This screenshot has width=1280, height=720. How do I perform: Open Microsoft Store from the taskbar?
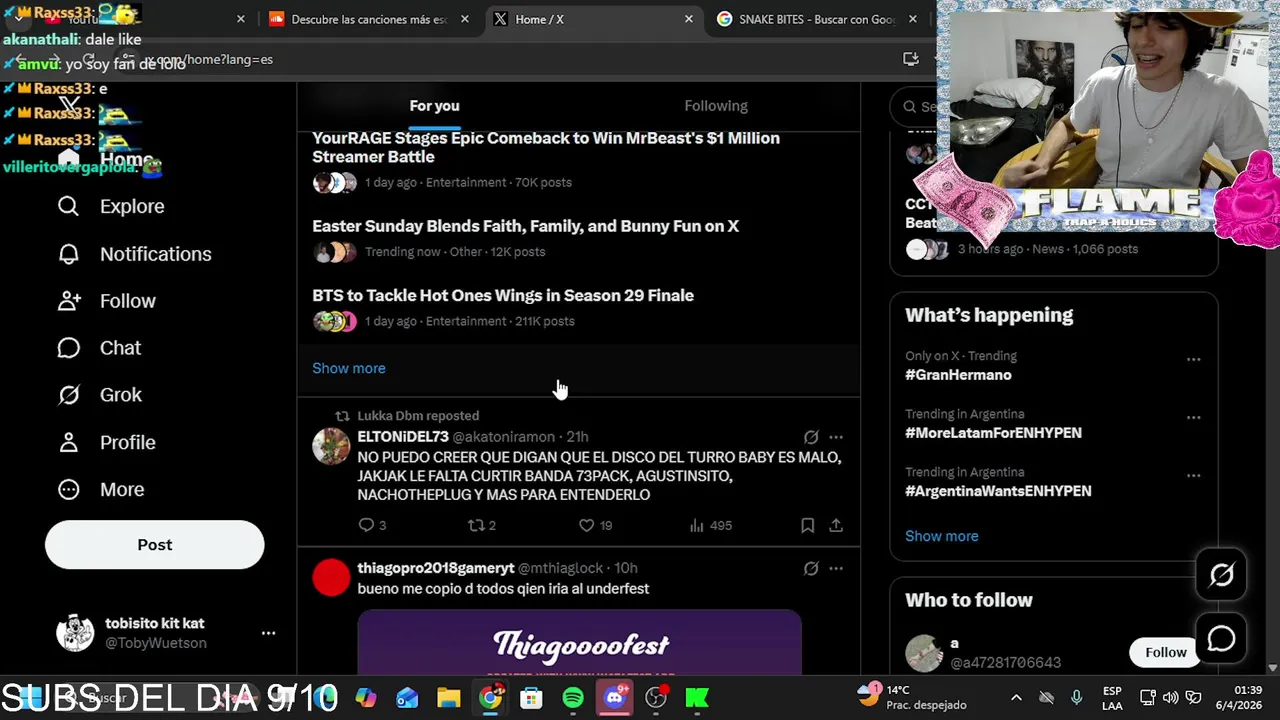[x=531, y=698]
